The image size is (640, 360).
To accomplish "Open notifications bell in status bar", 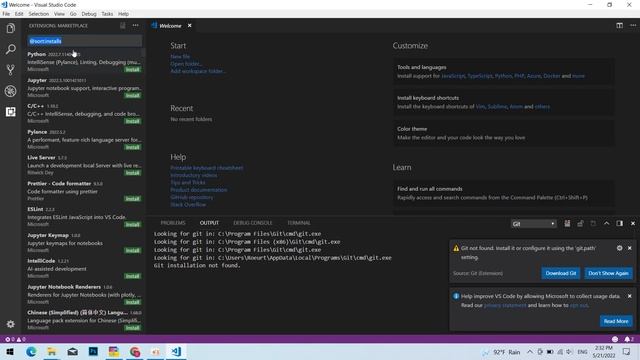I will [x=629, y=339].
